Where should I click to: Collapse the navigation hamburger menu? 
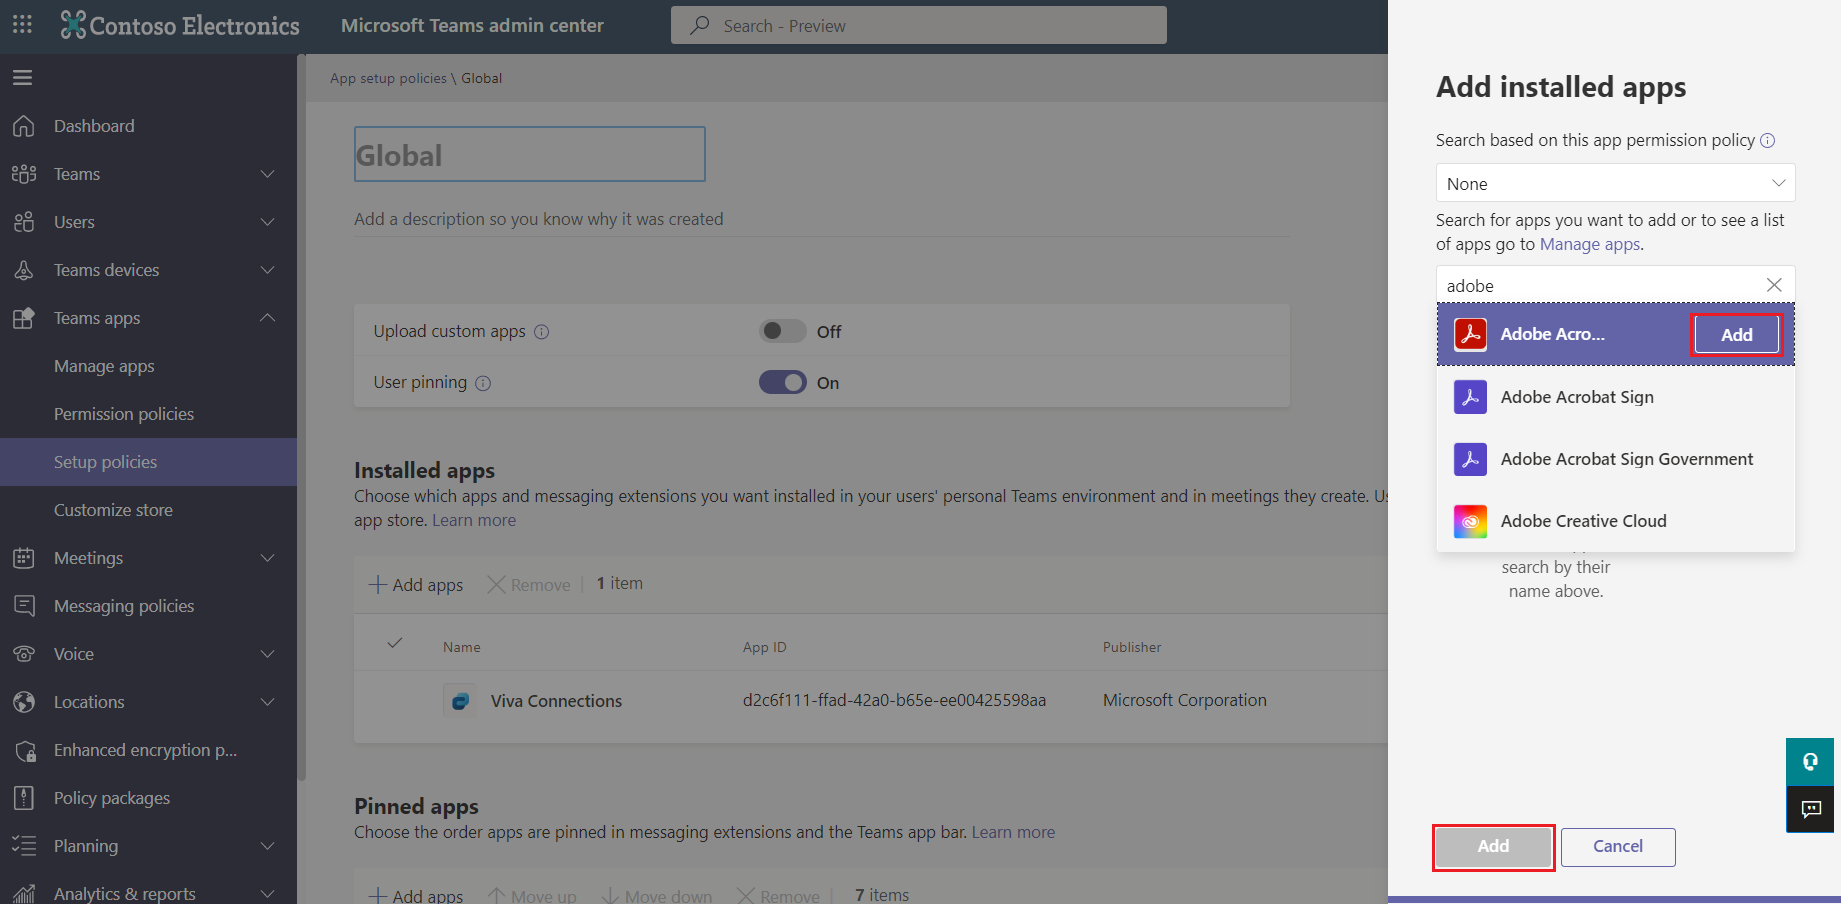coord(22,78)
